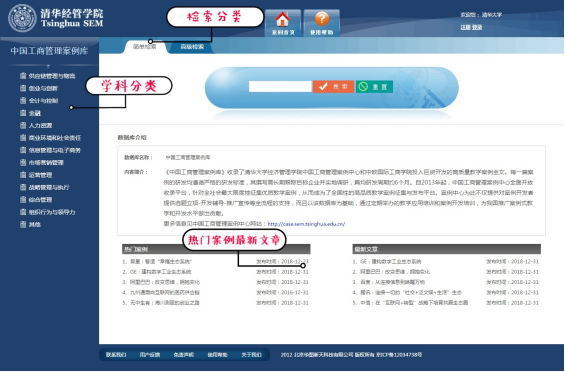Select 供应链管理与物流 category
Screen dimensions: 565x372
[x=52, y=76]
